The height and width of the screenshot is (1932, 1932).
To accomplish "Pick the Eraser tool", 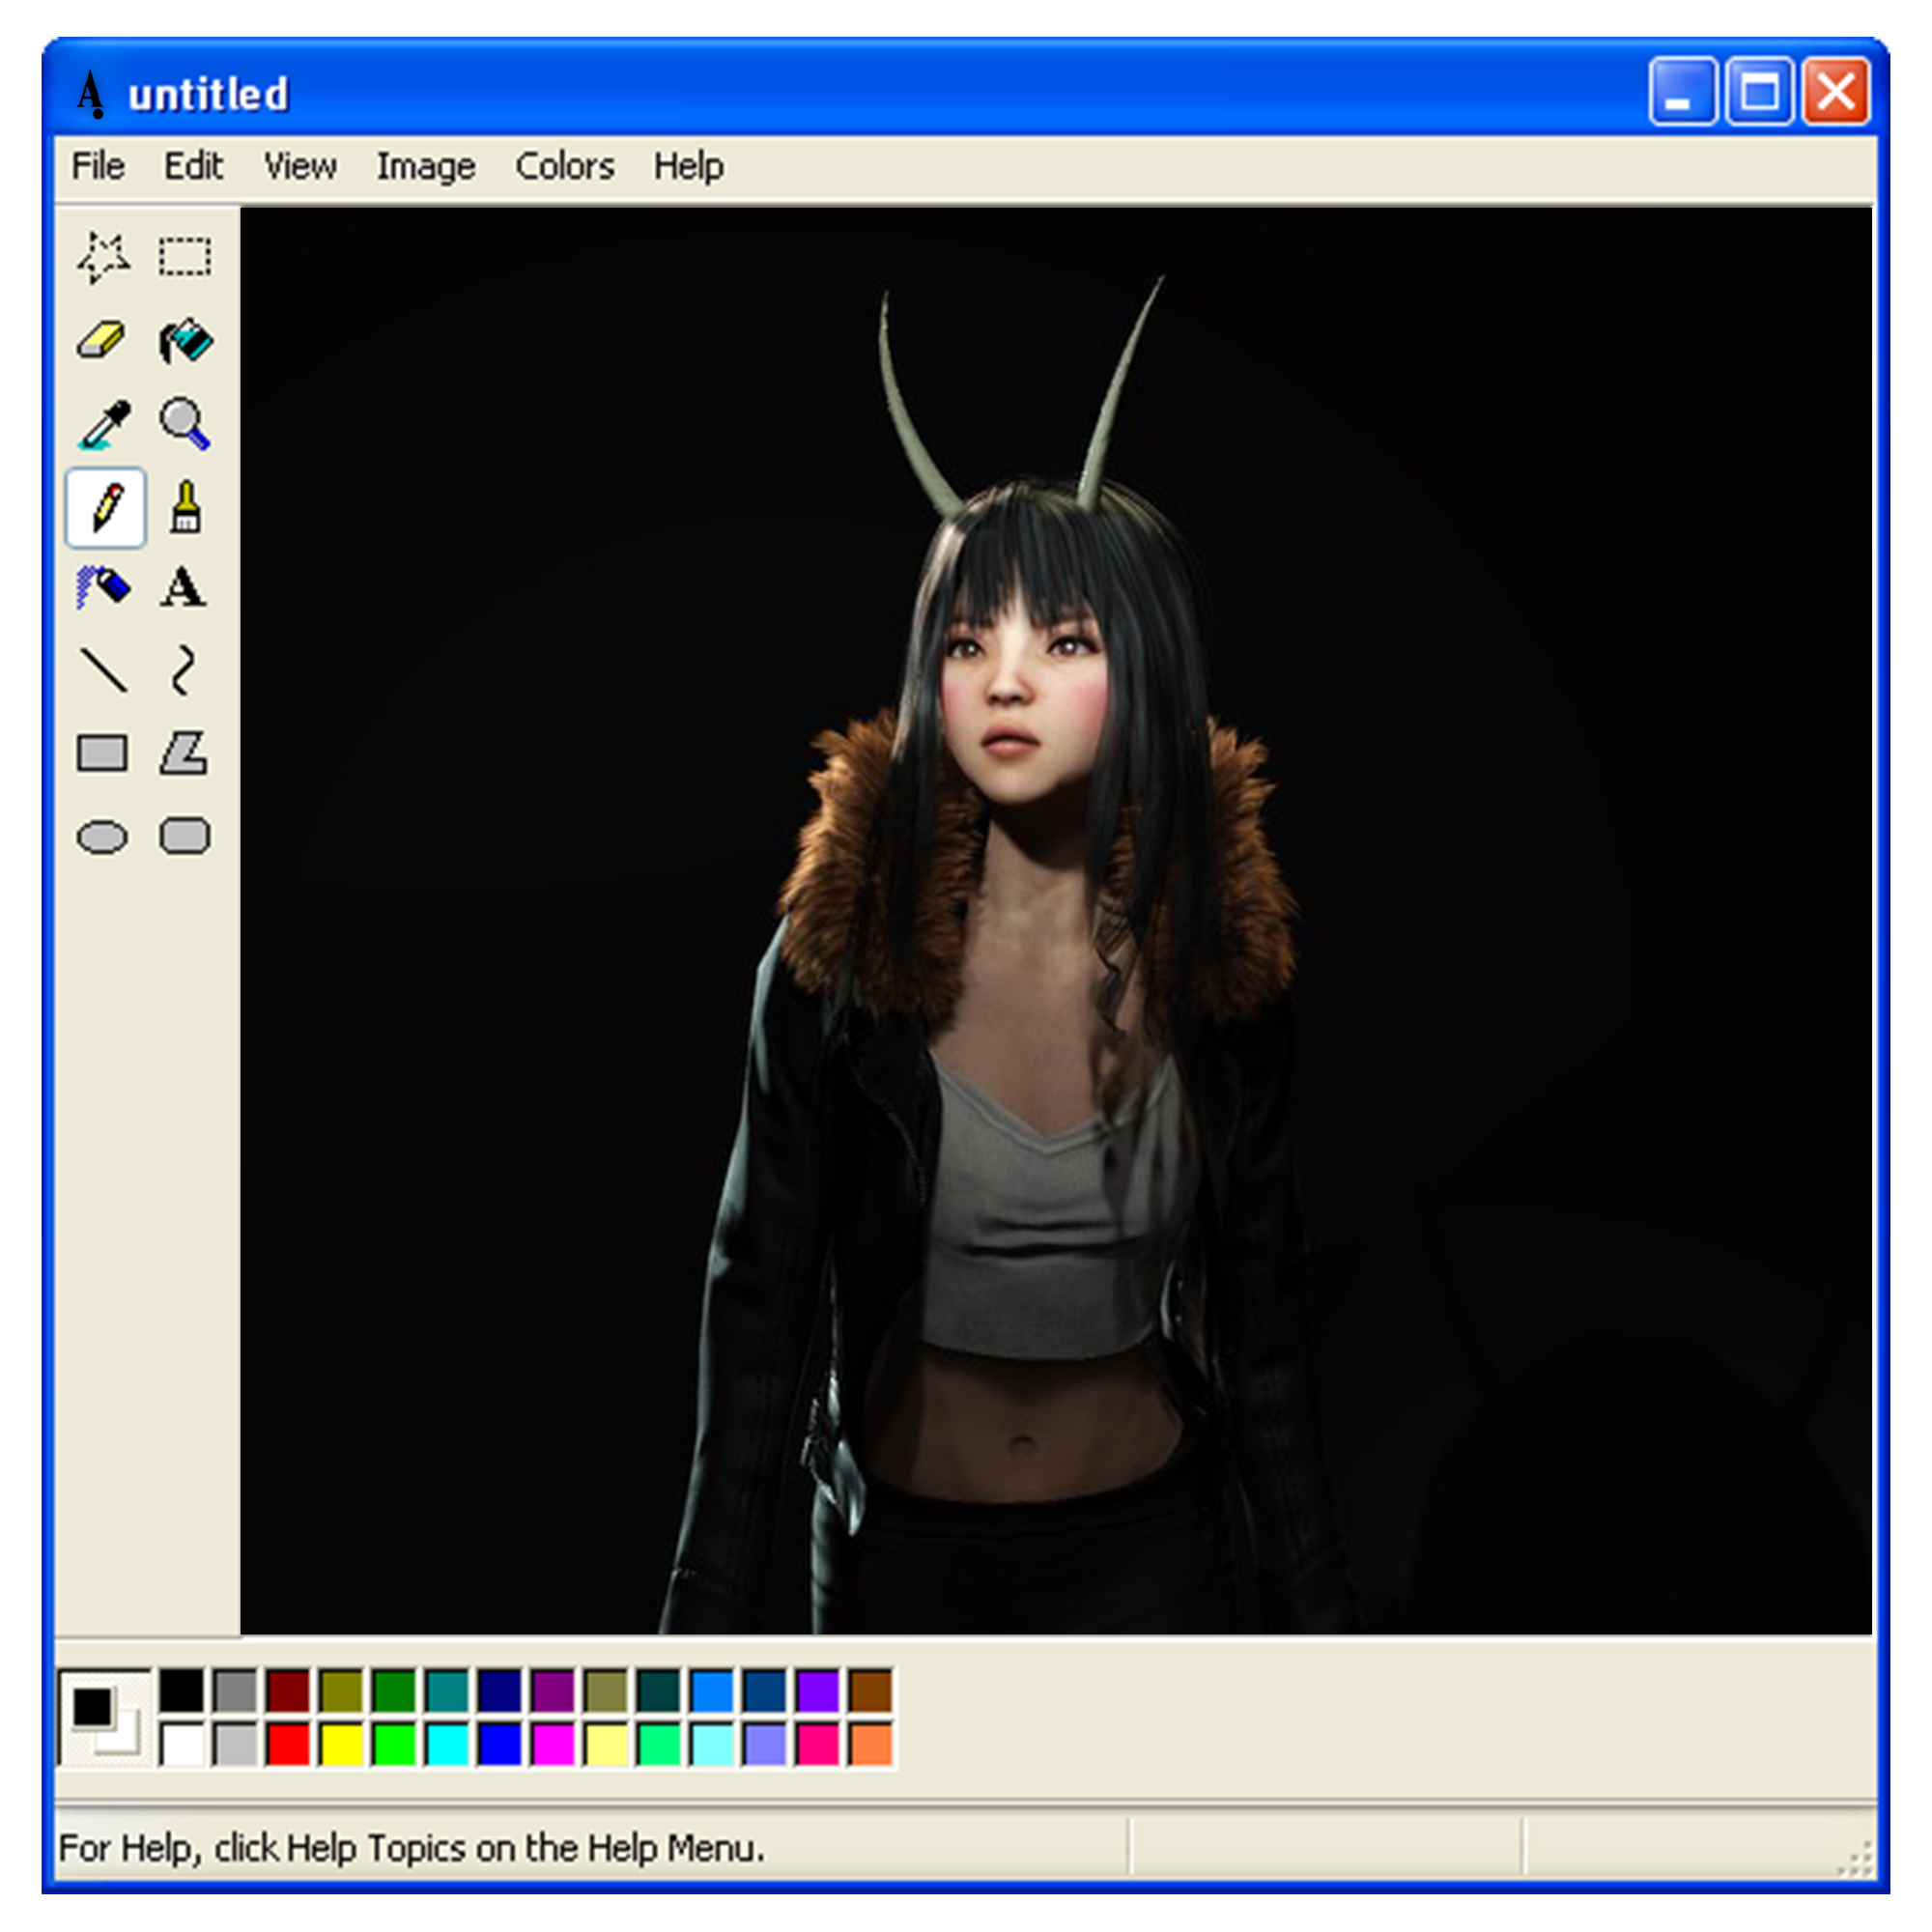I will click(103, 341).
